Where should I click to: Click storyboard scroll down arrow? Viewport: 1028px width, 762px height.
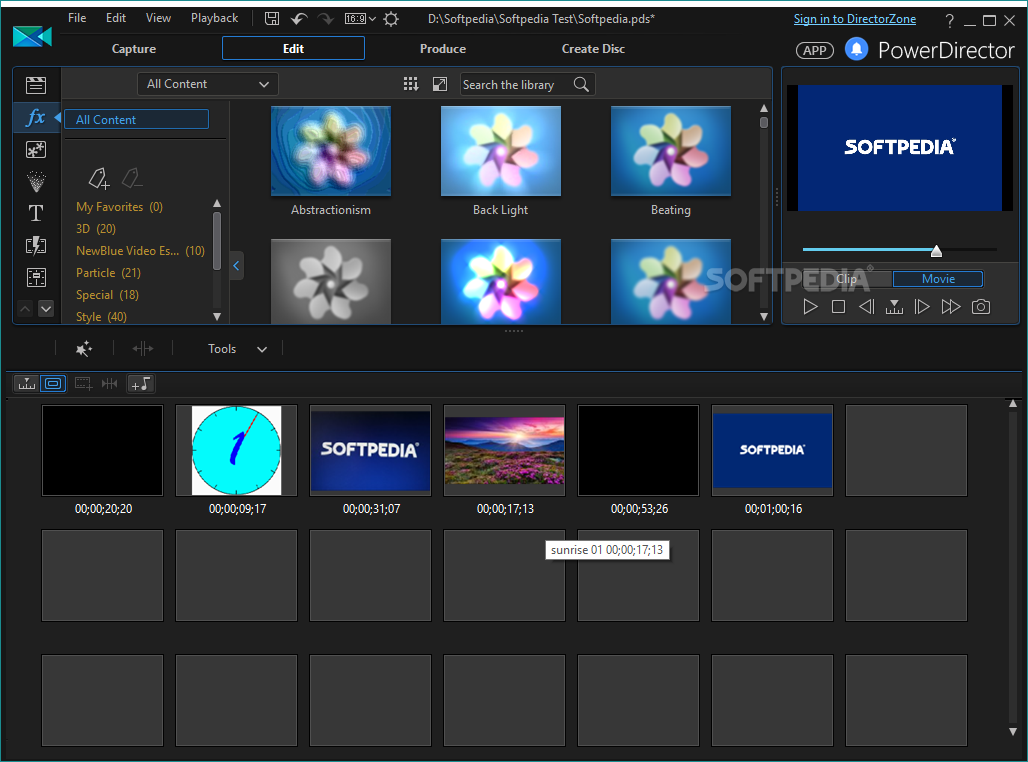(1013, 731)
